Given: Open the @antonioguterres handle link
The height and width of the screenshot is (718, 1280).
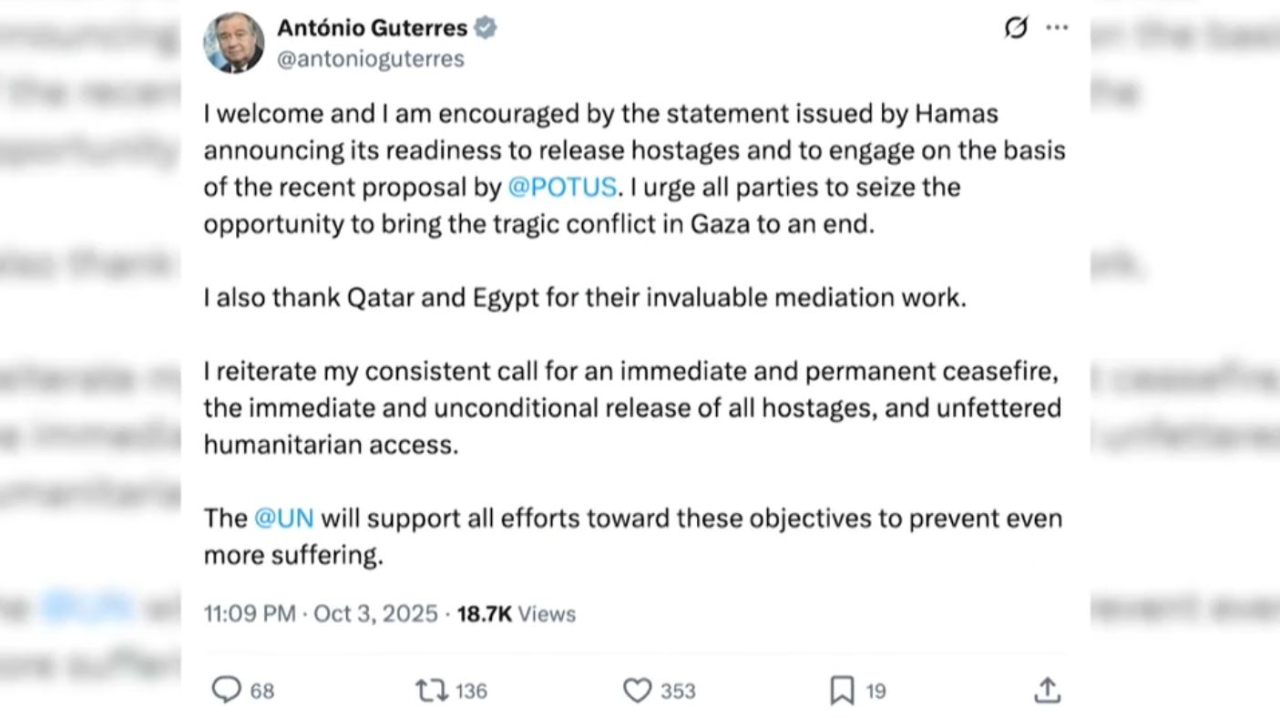Looking at the screenshot, I should click(x=370, y=59).
